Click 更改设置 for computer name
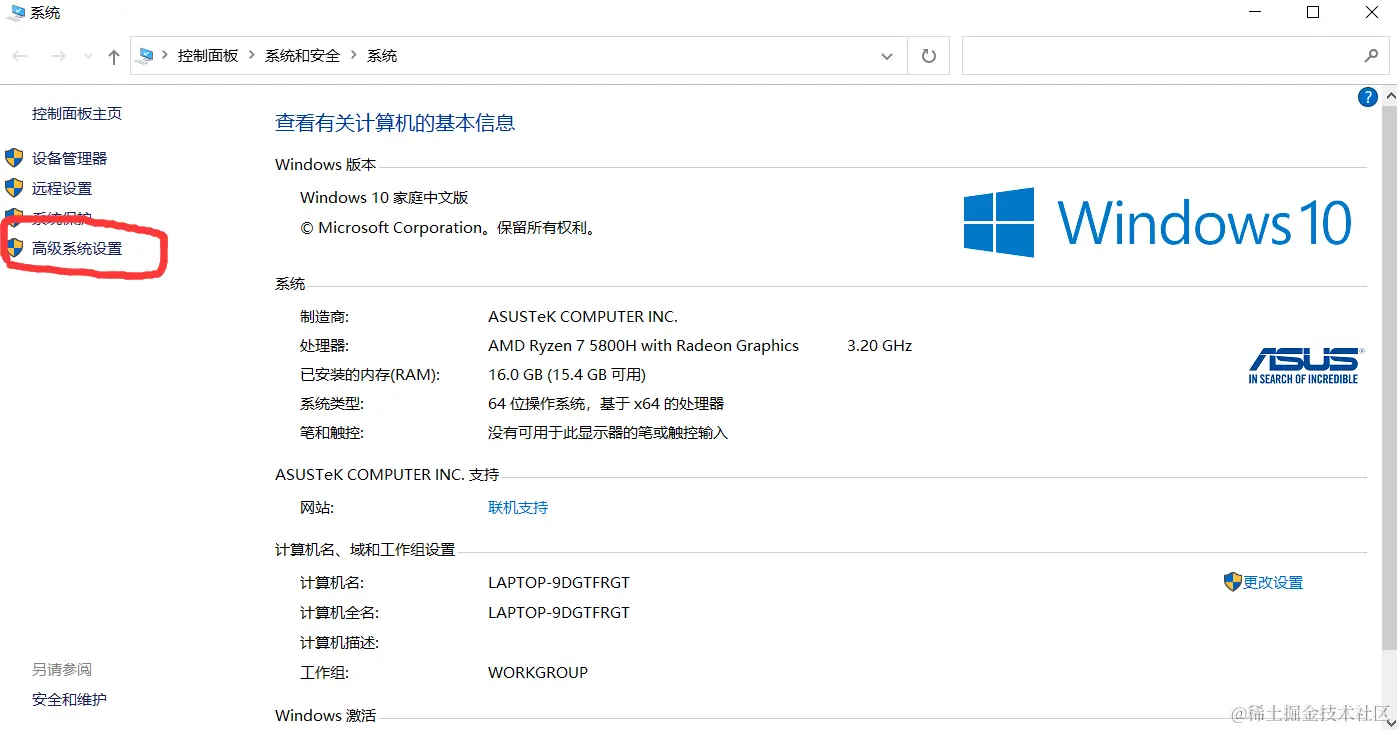1397x730 pixels. coord(1272,581)
